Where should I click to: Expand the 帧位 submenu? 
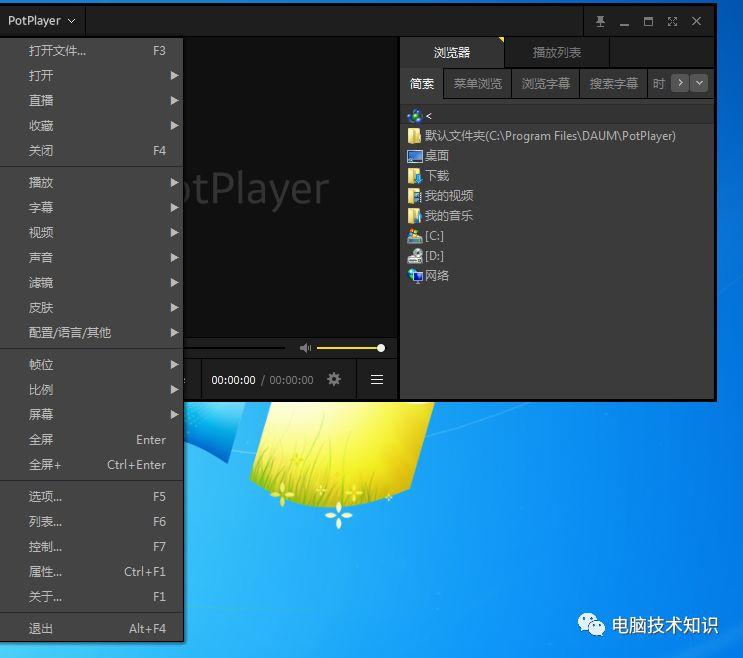coord(91,365)
